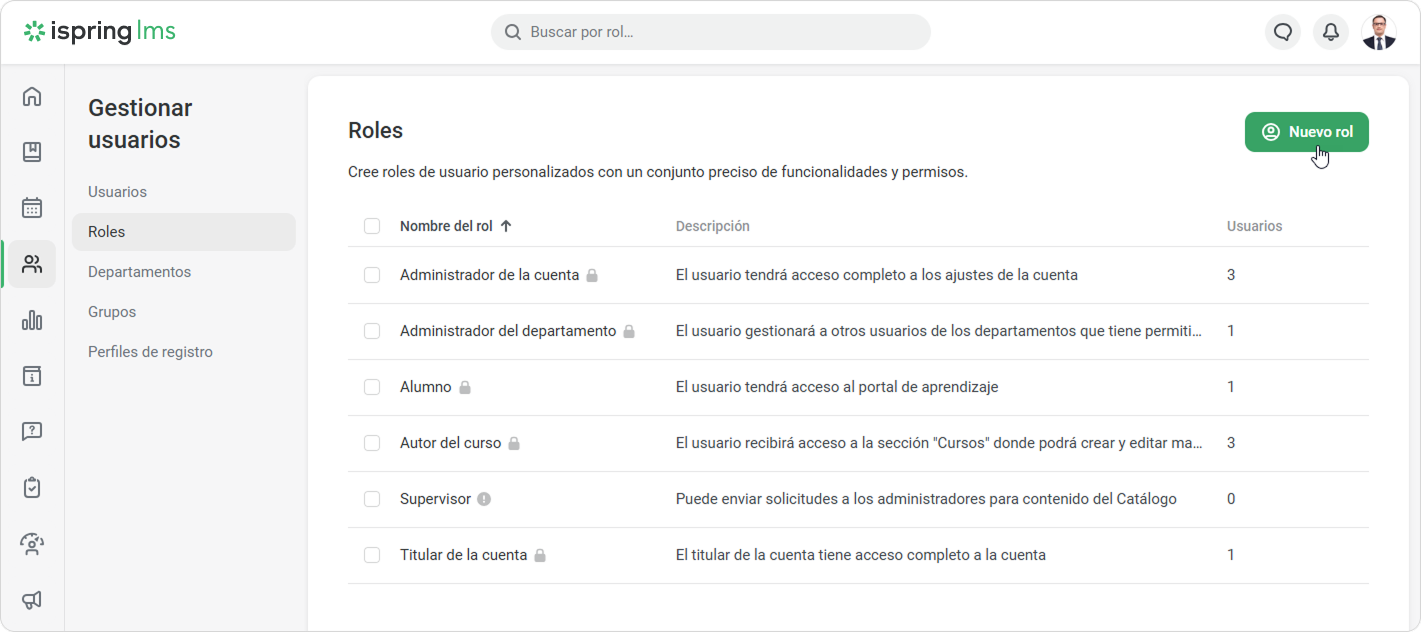Check the box for Titular de la cuenta
The image size is (1421, 632).
(372, 555)
